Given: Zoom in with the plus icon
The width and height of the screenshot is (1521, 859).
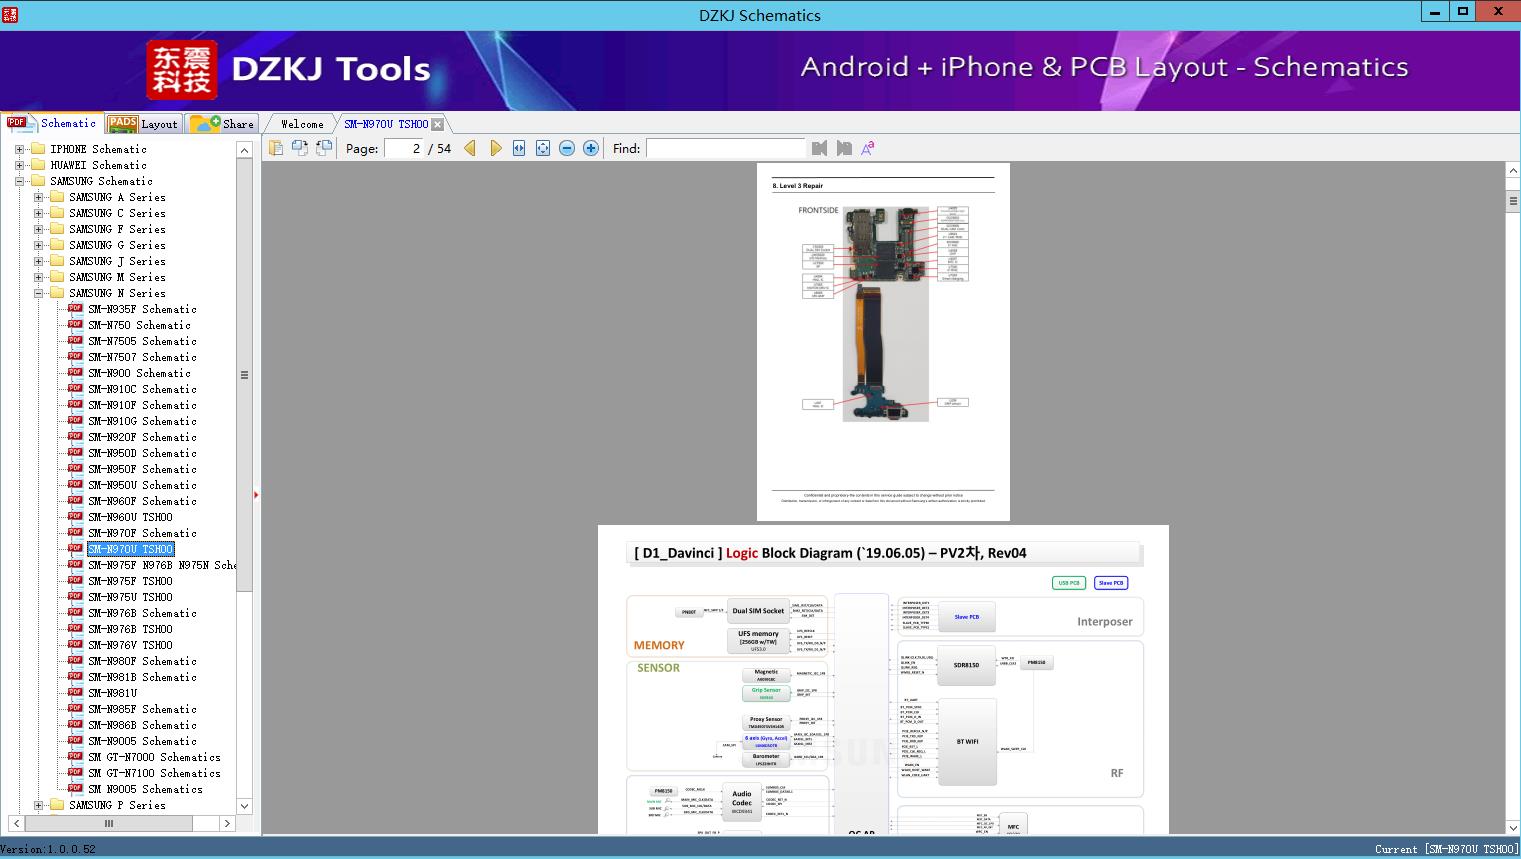Looking at the screenshot, I should click(x=591, y=148).
